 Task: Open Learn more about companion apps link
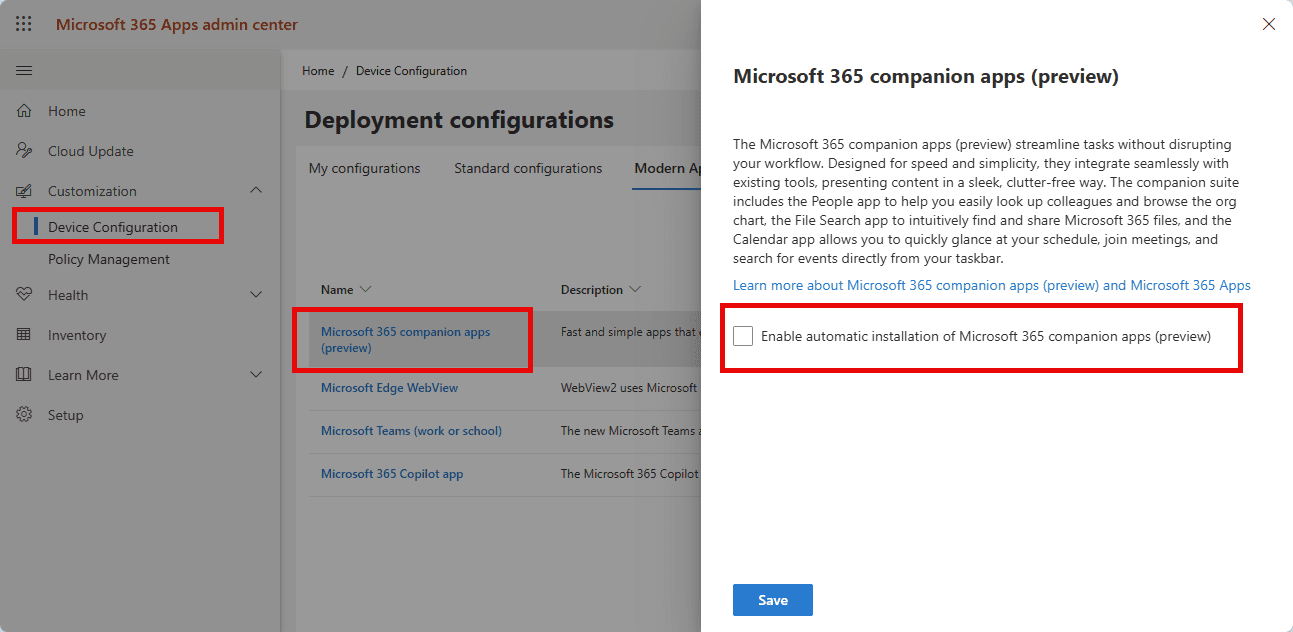991,285
